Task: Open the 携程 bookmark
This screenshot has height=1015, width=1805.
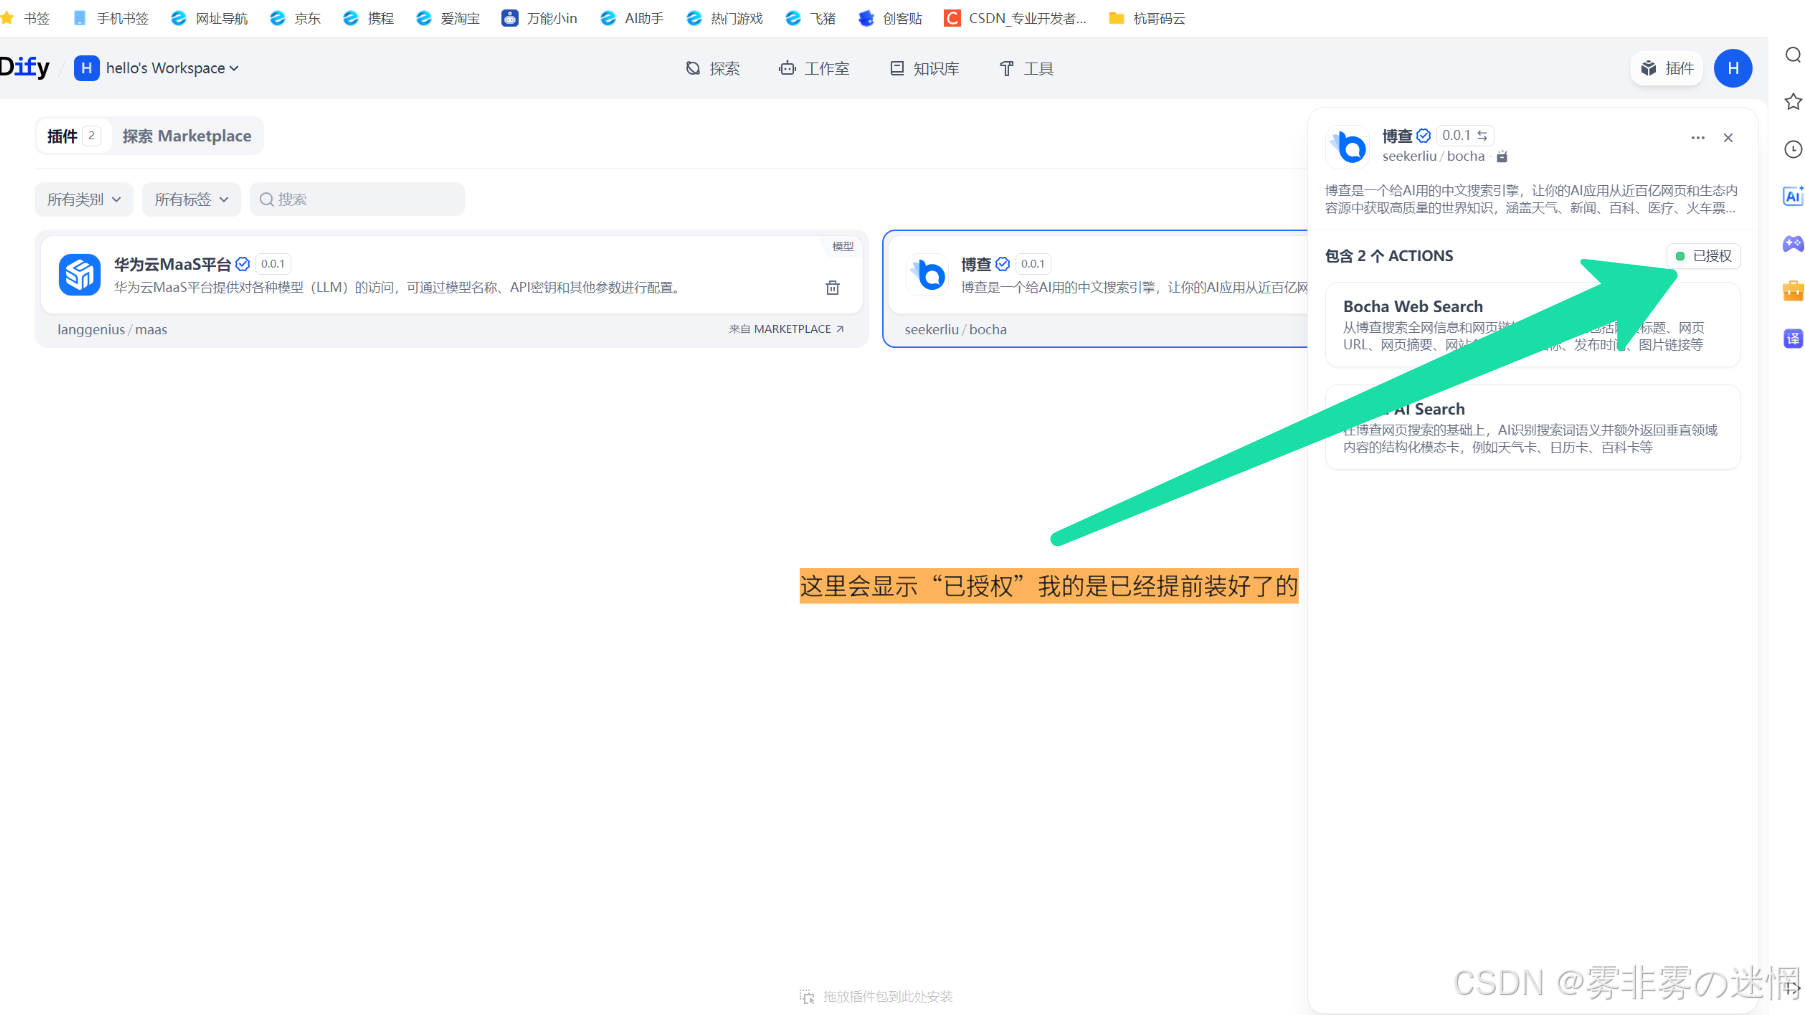Action: [368, 18]
